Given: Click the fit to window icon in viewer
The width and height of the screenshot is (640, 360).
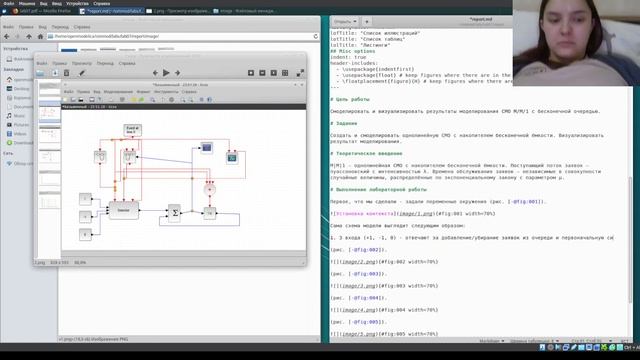Looking at the screenshot, I should click(x=285, y=73).
